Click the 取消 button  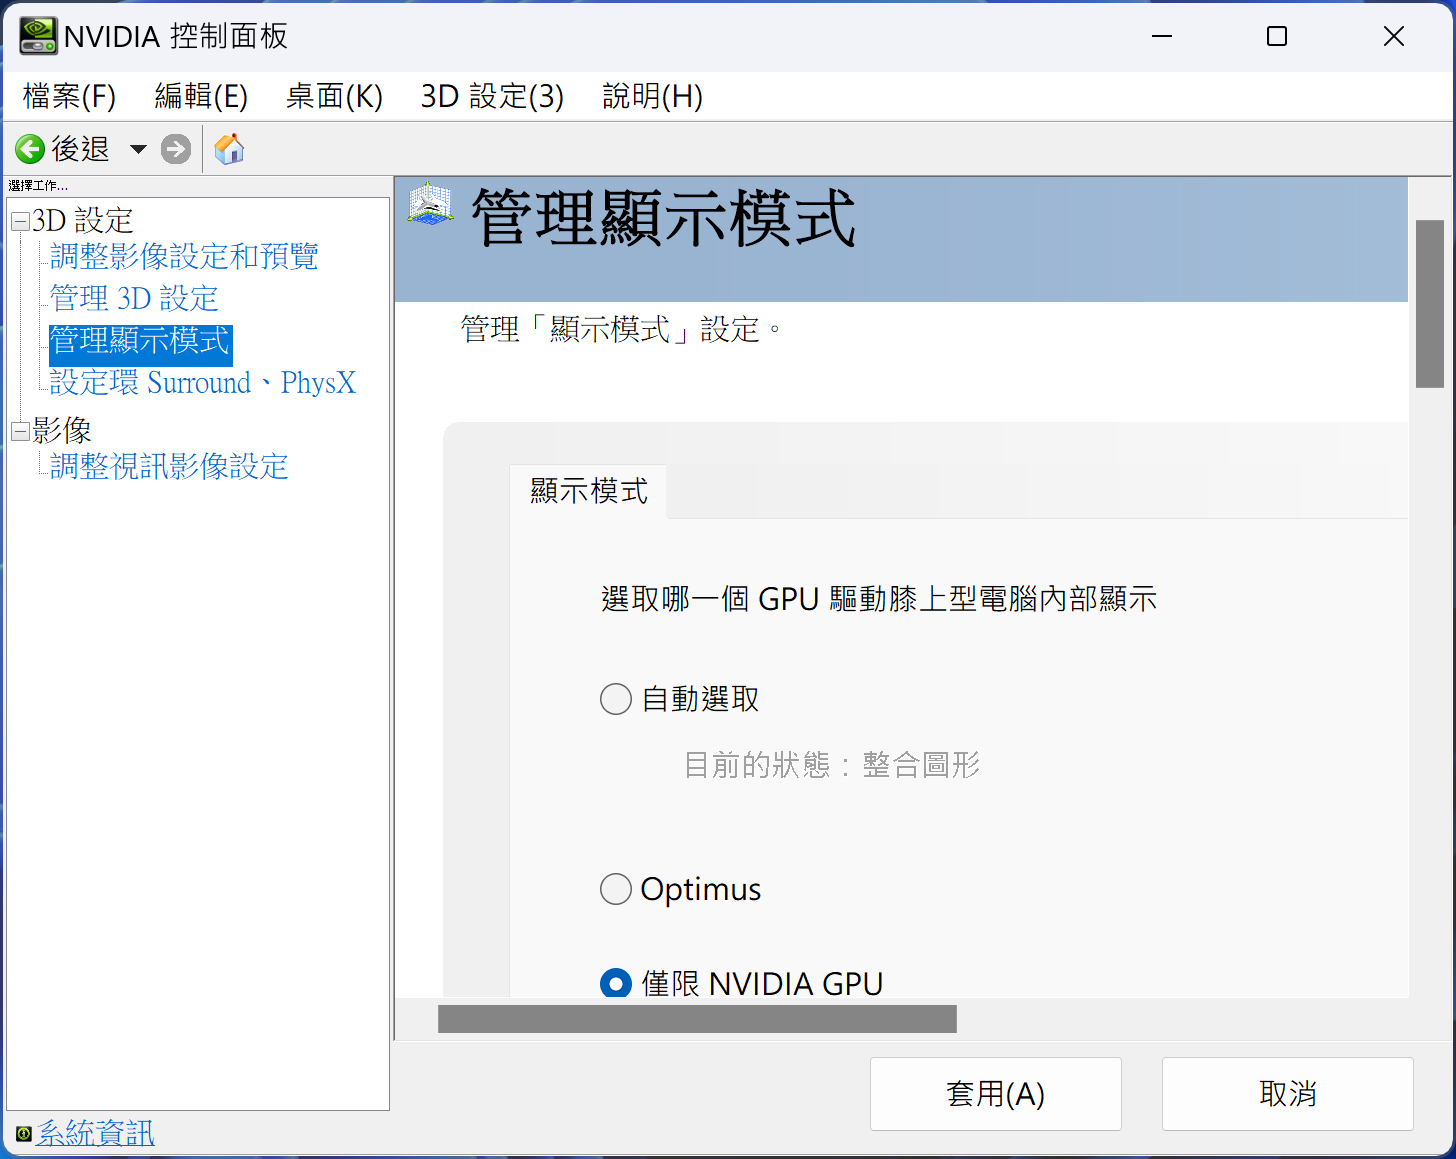pyautogui.click(x=1288, y=1094)
